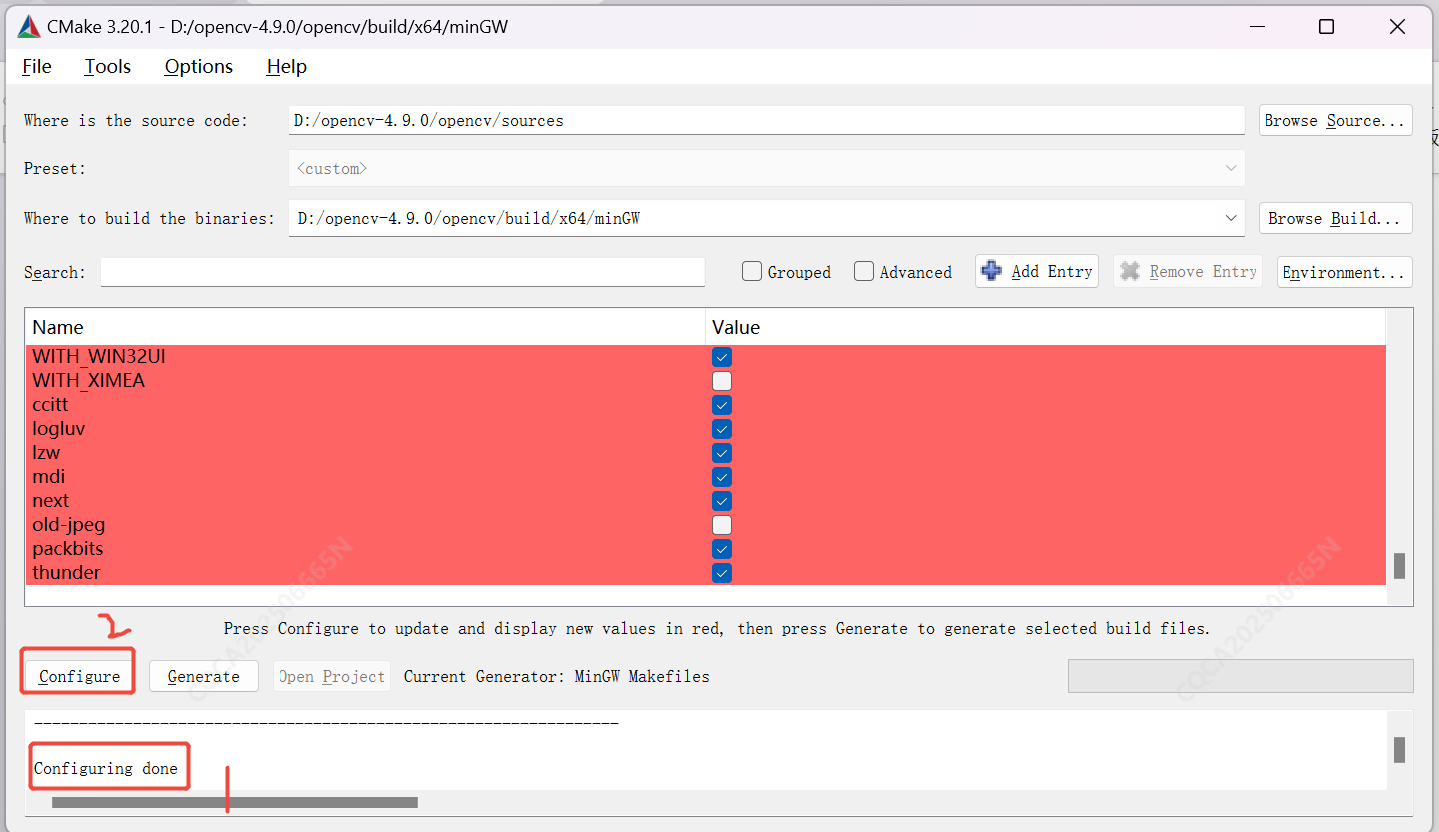
Task: Open the Help menu
Action: 286,67
